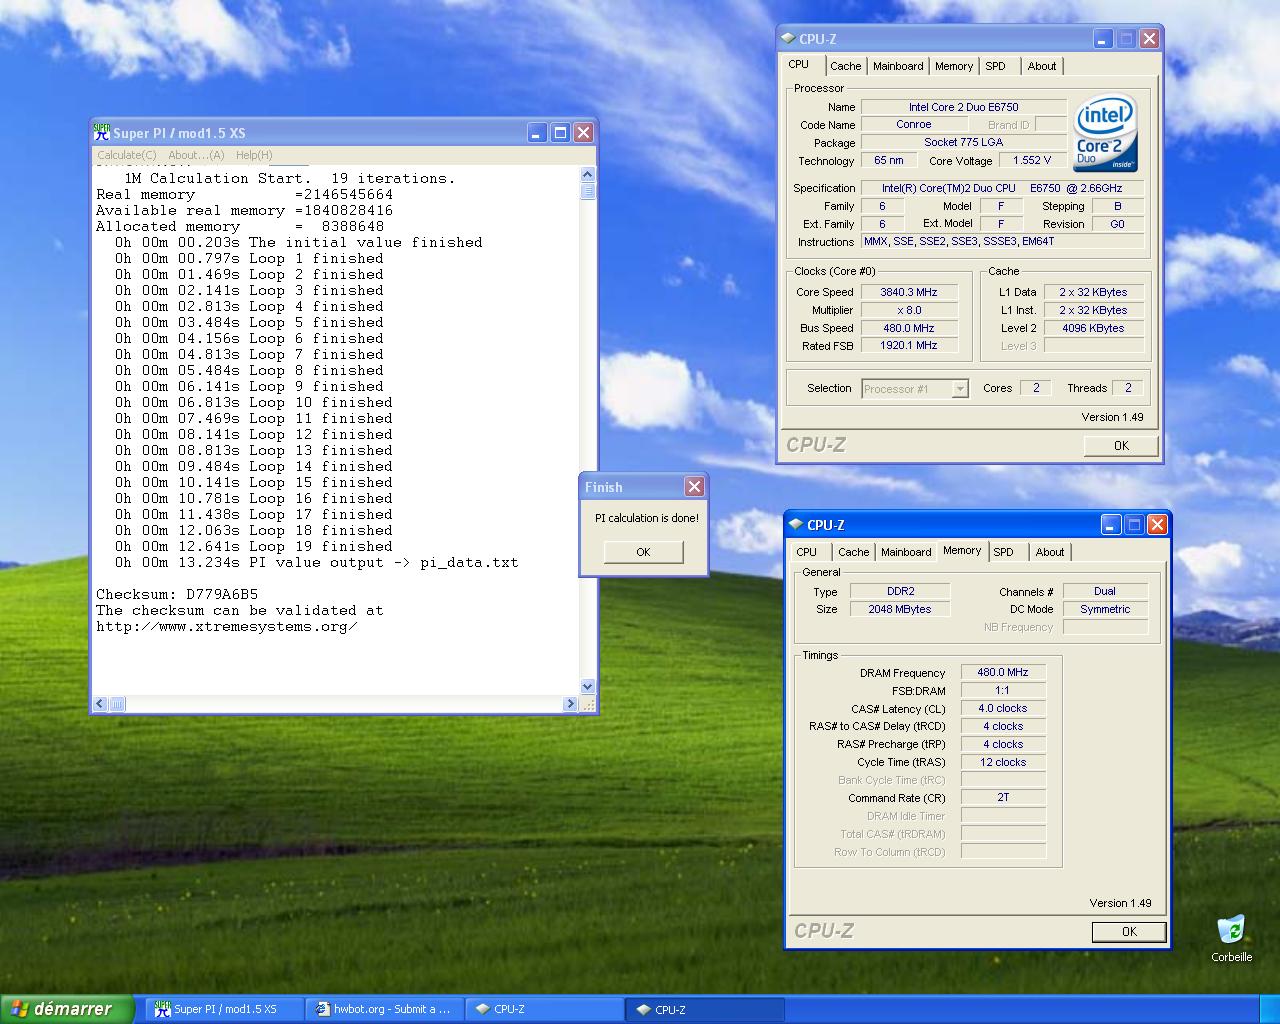Close the Finish dialog with X
1280x1024 pixels.
pos(694,487)
